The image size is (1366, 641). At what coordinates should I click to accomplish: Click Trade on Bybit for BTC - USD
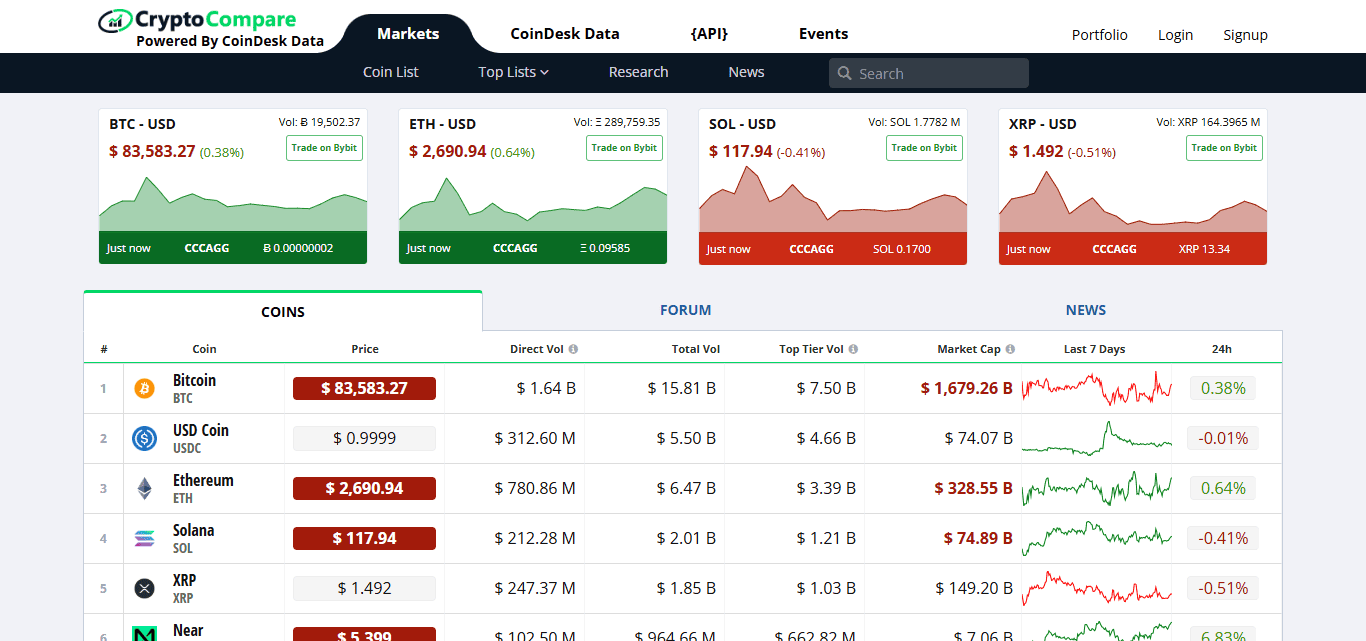coord(324,148)
